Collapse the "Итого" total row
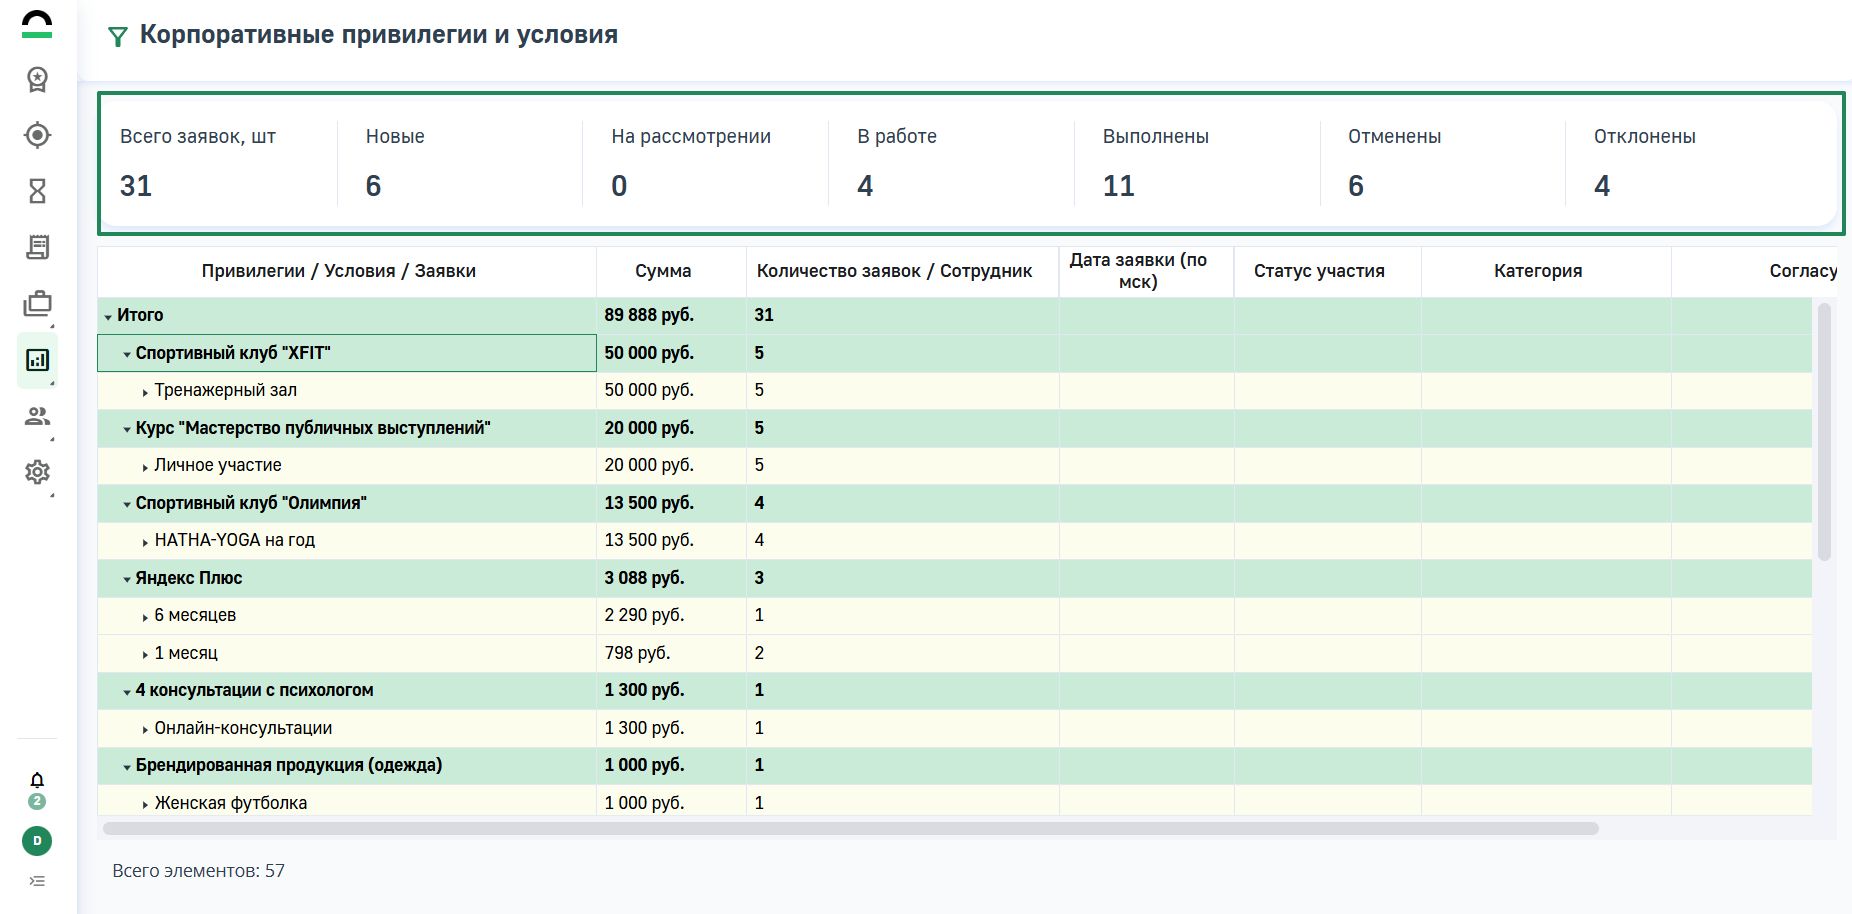Viewport: 1852px width, 914px height. pos(108,317)
